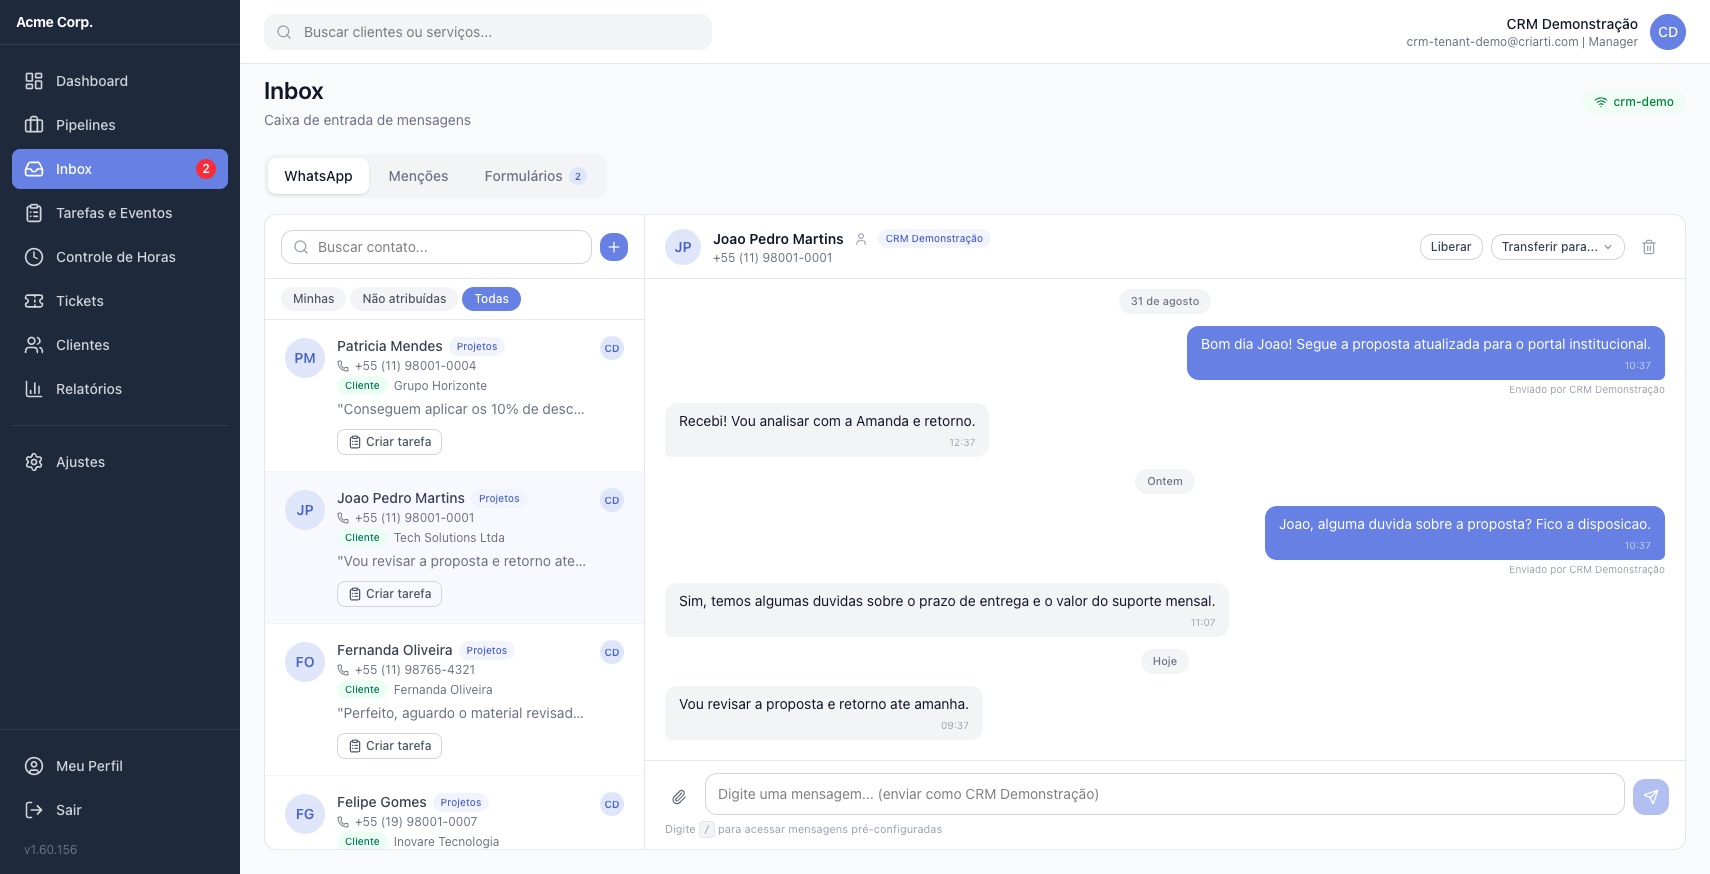Open Clientes page

[x=120, y=345]
